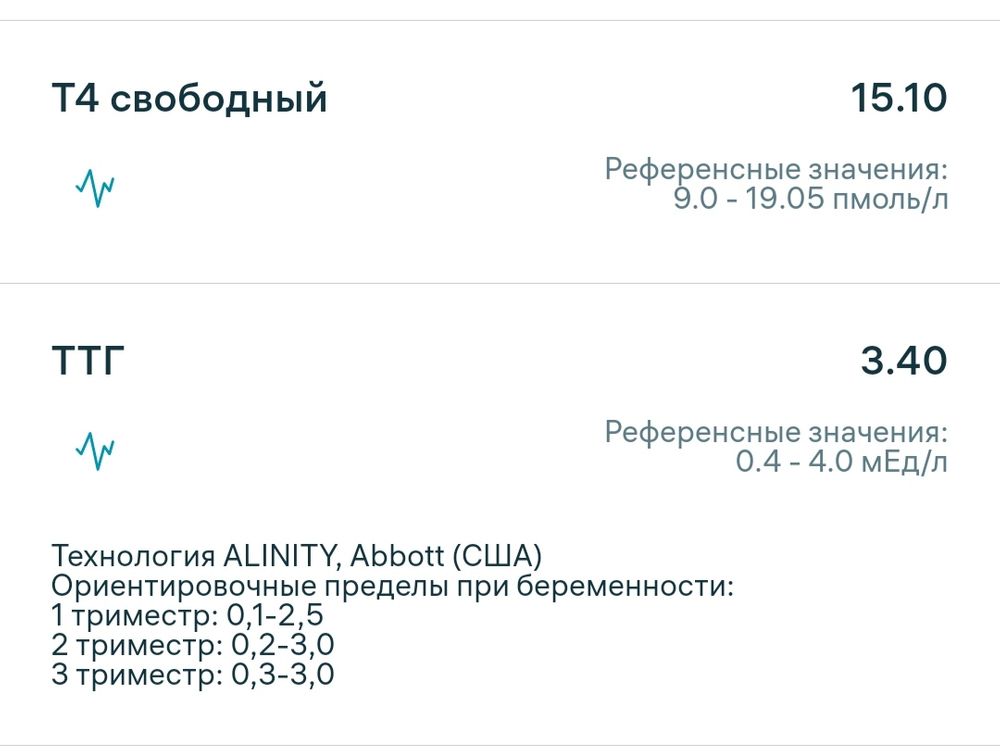Select the value 3.40
Viewport: 1000px width, 752px height.
point(902,359)
